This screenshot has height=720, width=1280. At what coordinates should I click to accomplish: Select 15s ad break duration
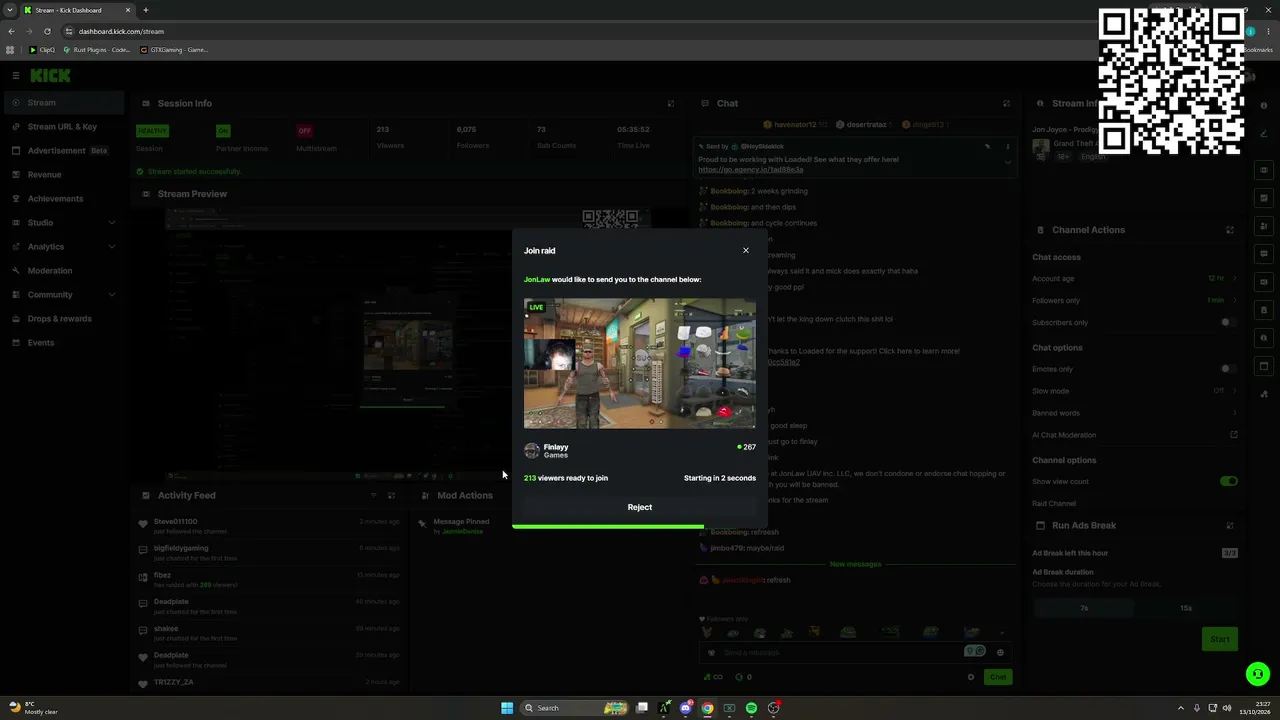pyautogui.click(x=1186, y=608)
